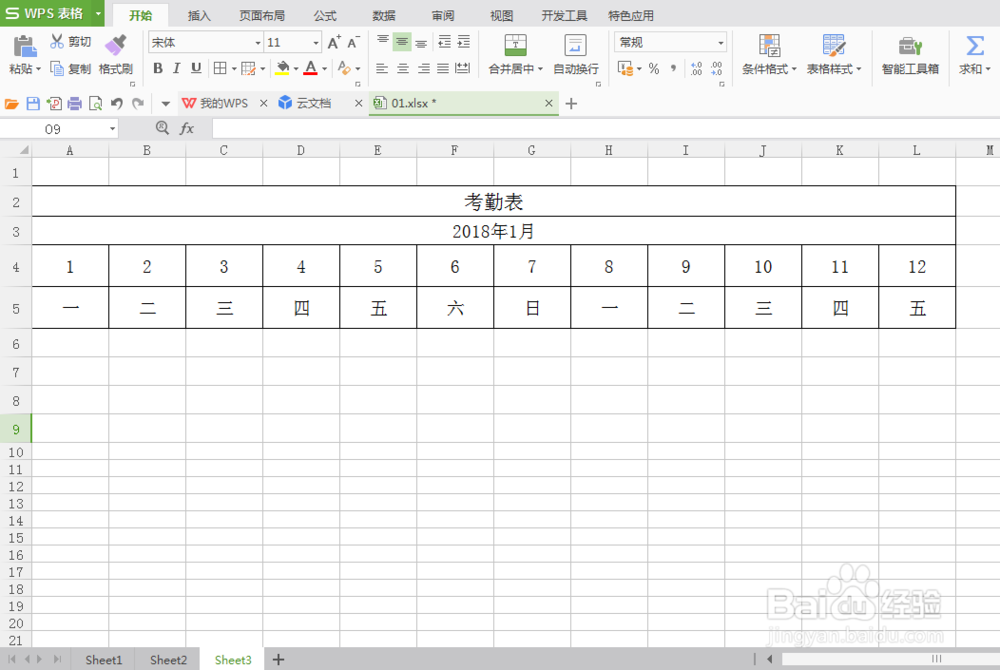This screenshot has width=1000, height=670.
Task: Click the print preview icon
Action: pyautogui.click(x=94, y=103)
